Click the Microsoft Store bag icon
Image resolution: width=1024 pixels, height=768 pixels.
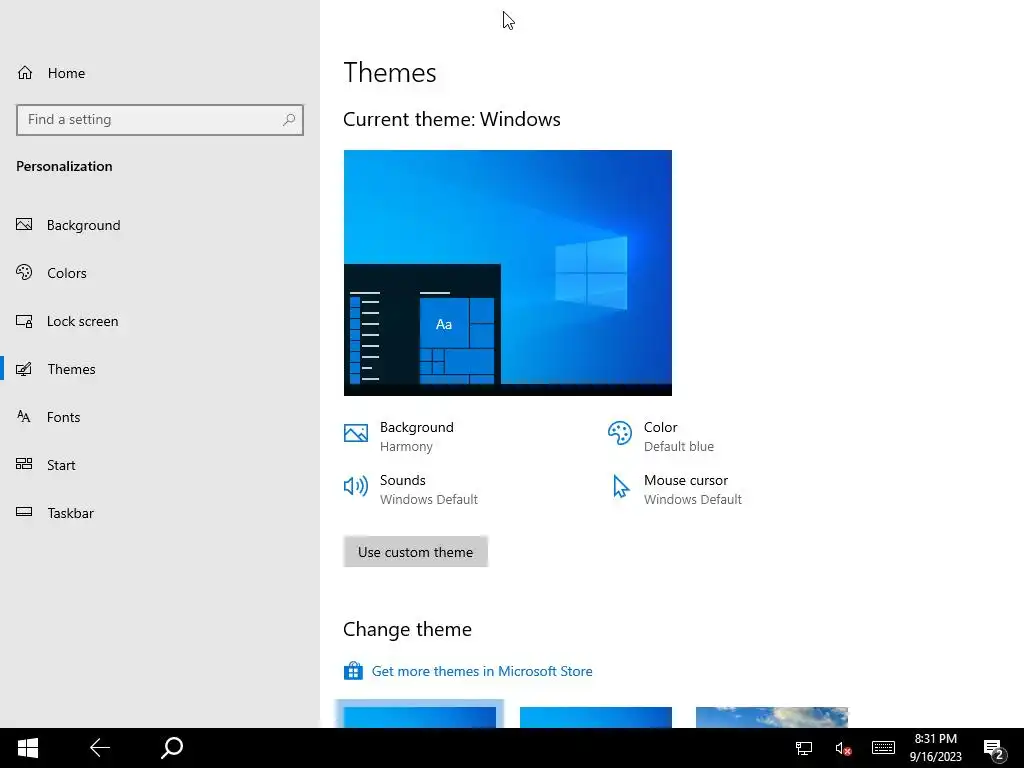point(353,671)
